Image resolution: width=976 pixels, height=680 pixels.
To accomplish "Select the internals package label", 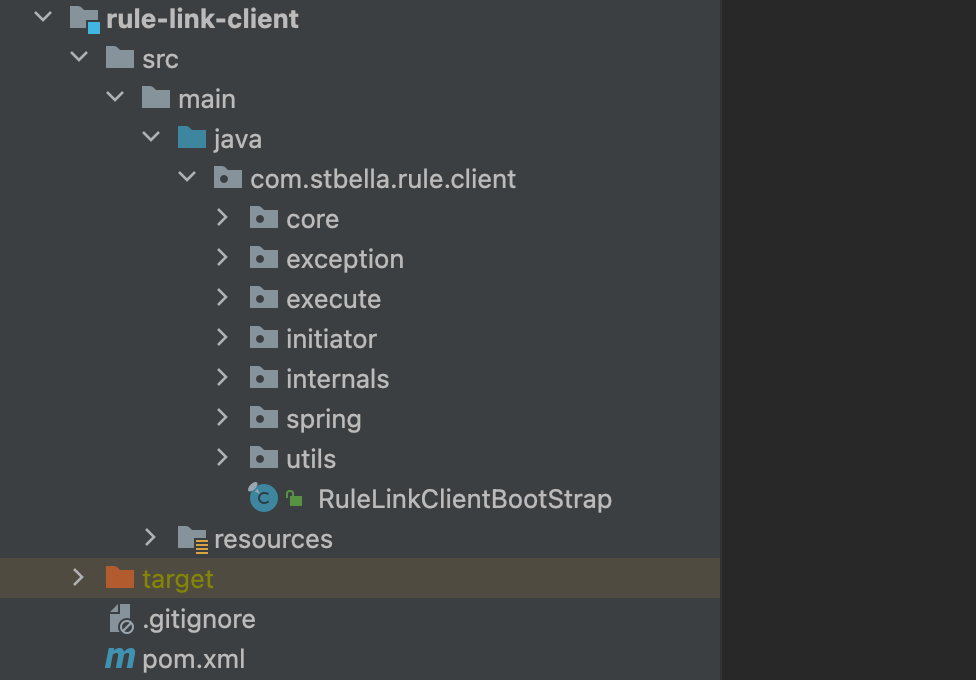I will click(337, 379).
